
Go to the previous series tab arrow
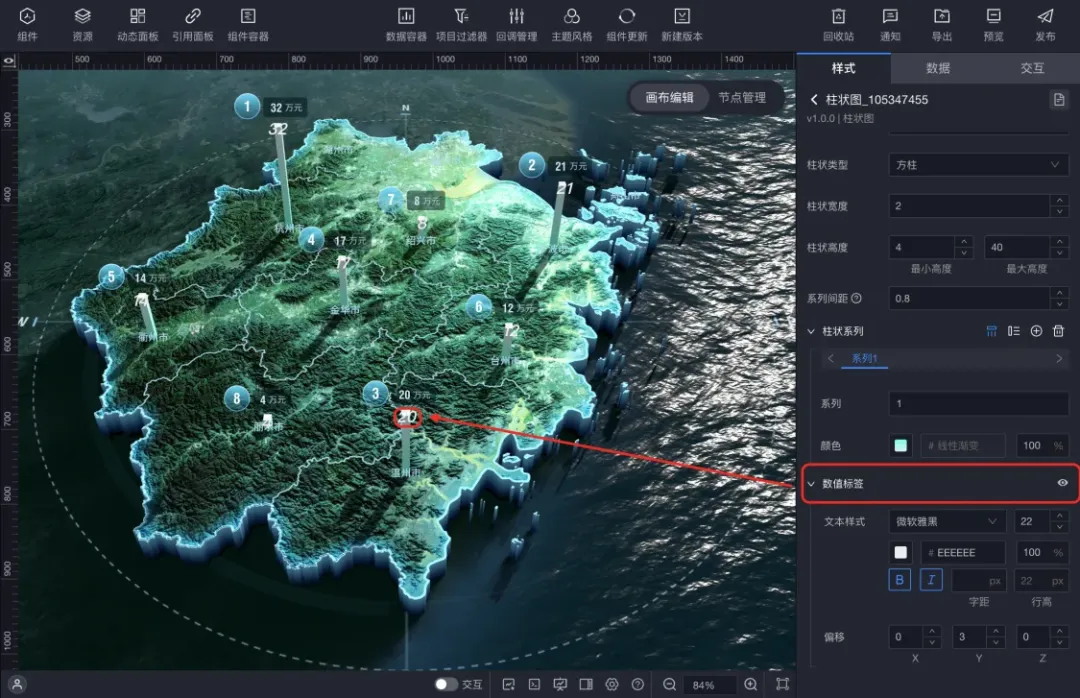(x=831, y=358)
